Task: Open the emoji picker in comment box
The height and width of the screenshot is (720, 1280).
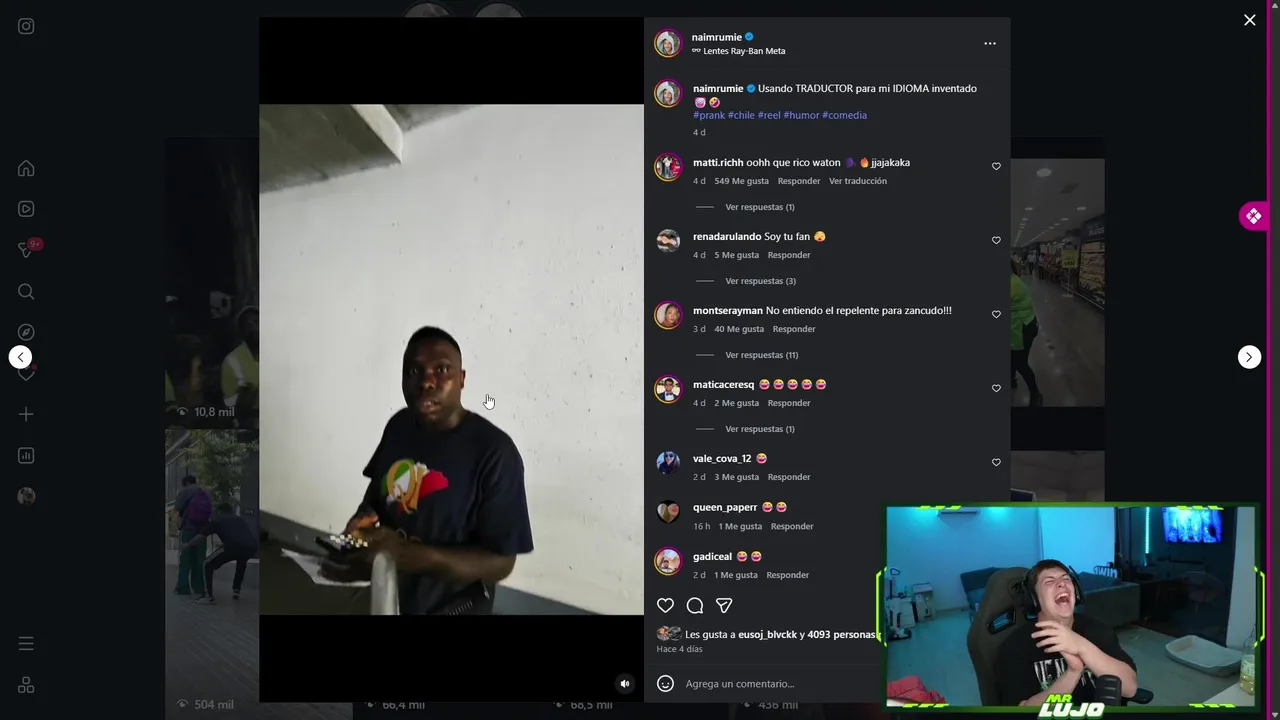Action: pos(665,684)
